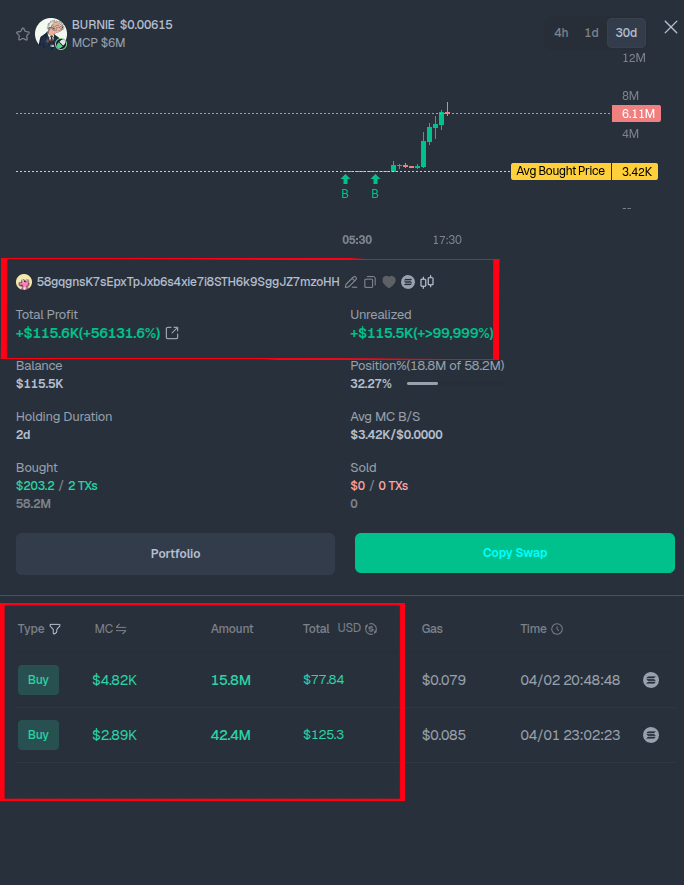
Task: Switch chart to 1d timeframe
Action: tap(591, 33)
